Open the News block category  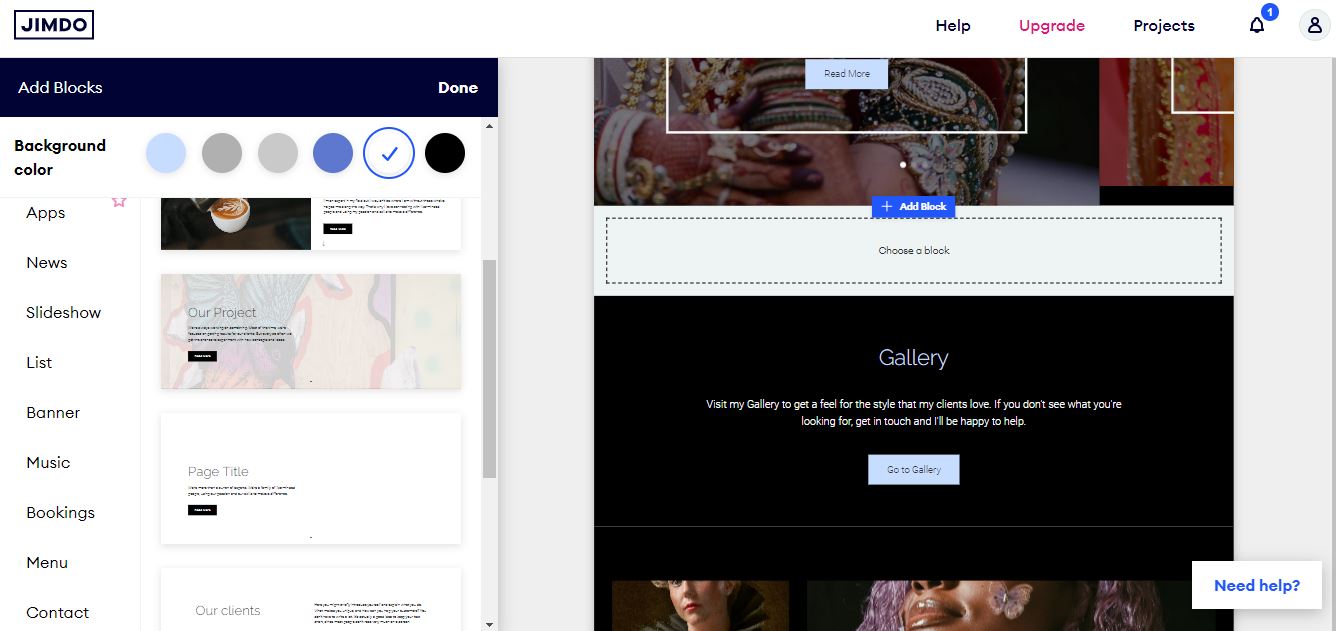click(47, 263)
